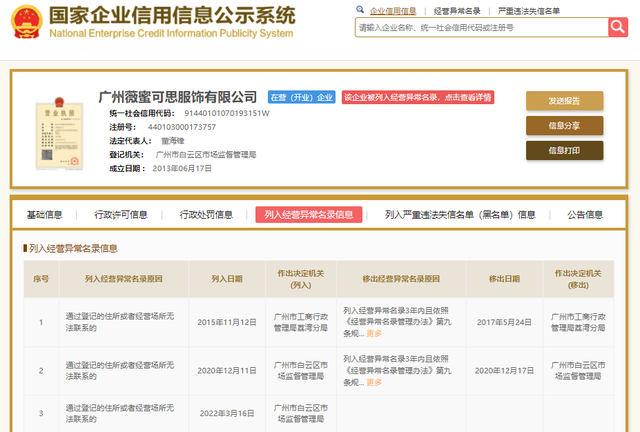
Task: Click the listing date 2015年11月12日
Action: point(227,322)
